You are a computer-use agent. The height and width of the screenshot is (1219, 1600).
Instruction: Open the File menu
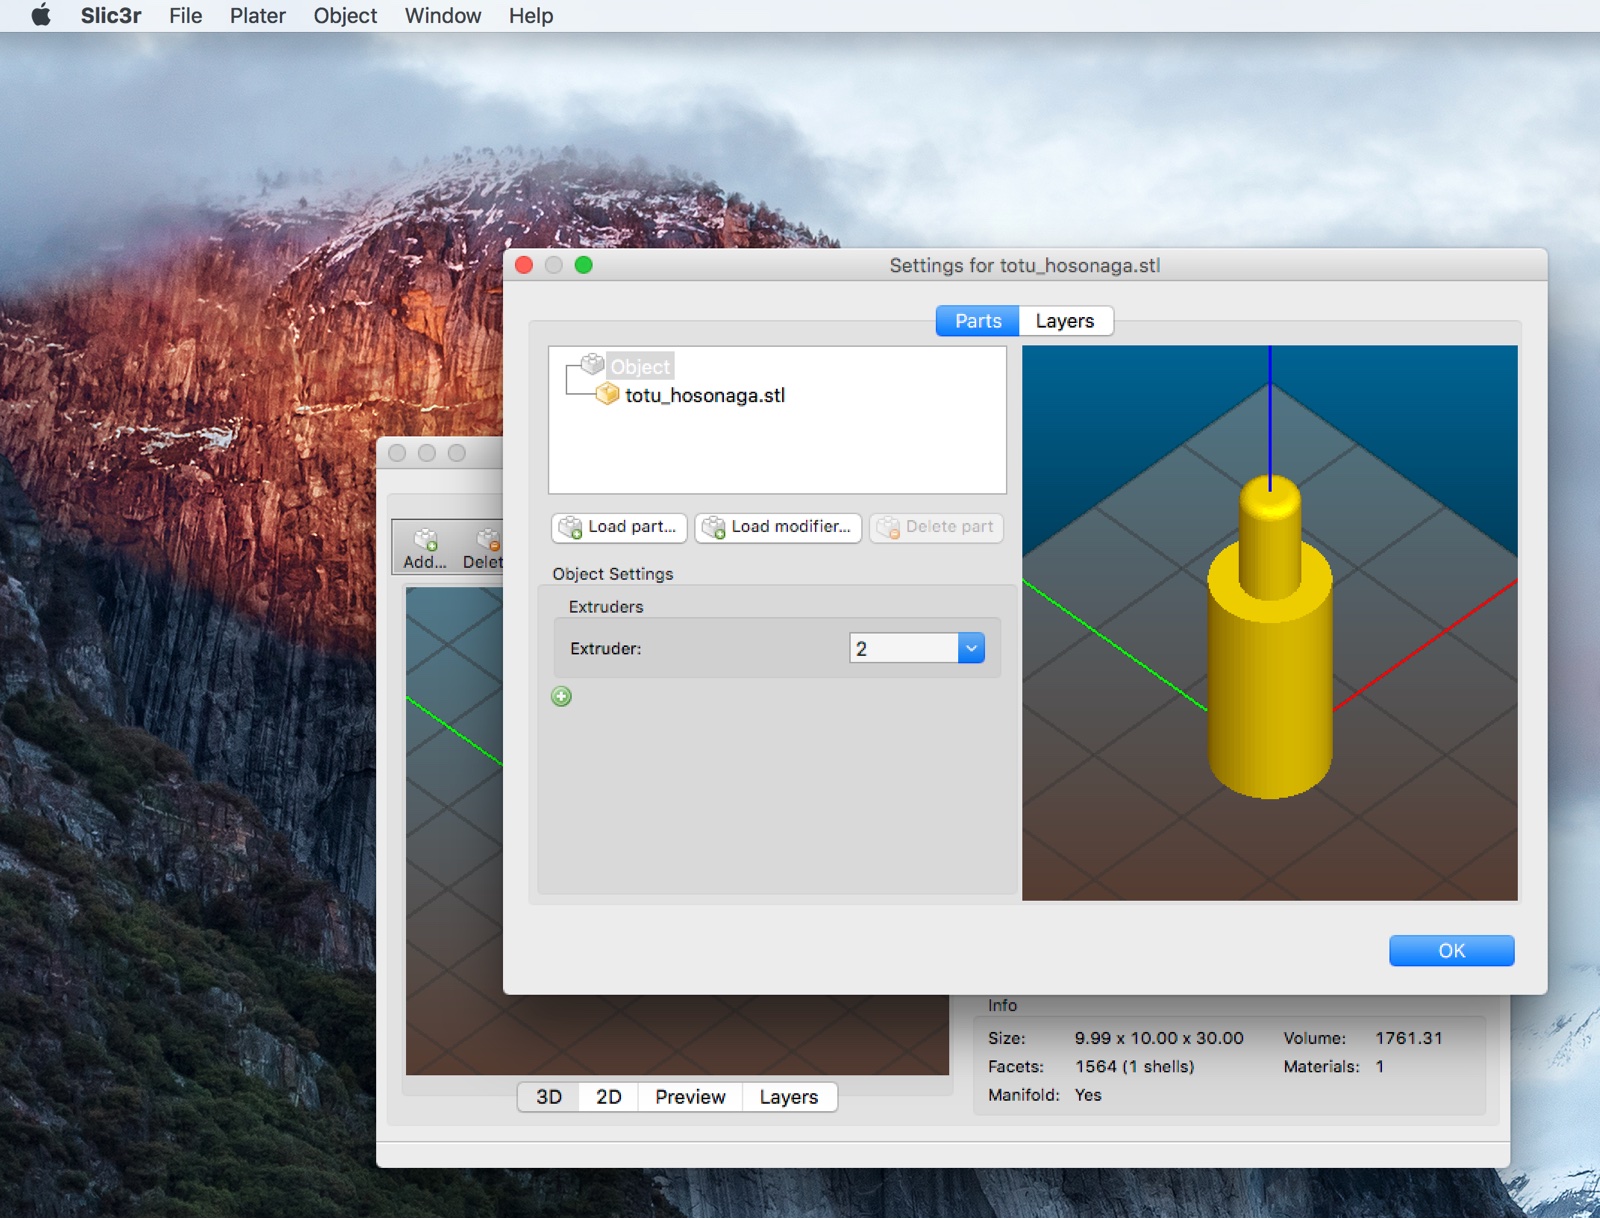click(x=185, y=16)
